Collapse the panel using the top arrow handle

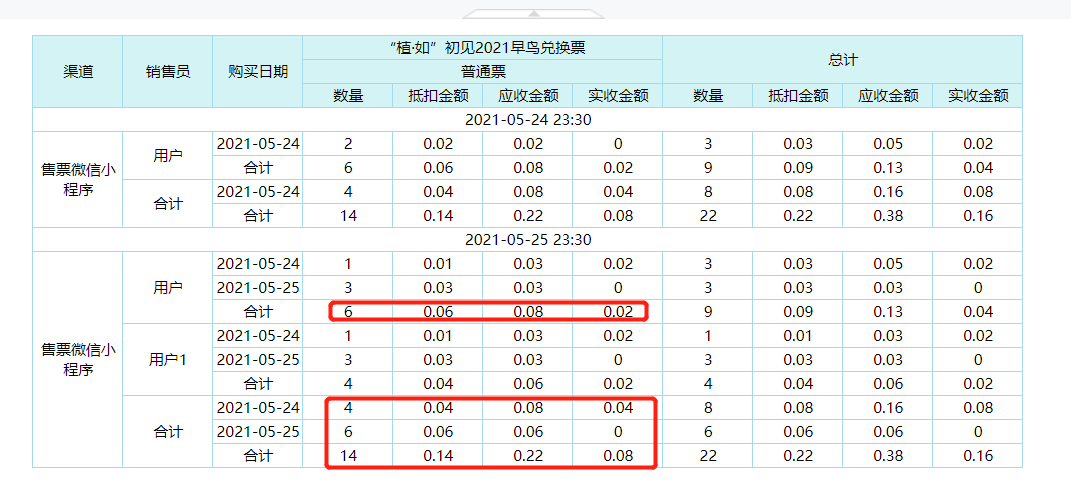534,13
